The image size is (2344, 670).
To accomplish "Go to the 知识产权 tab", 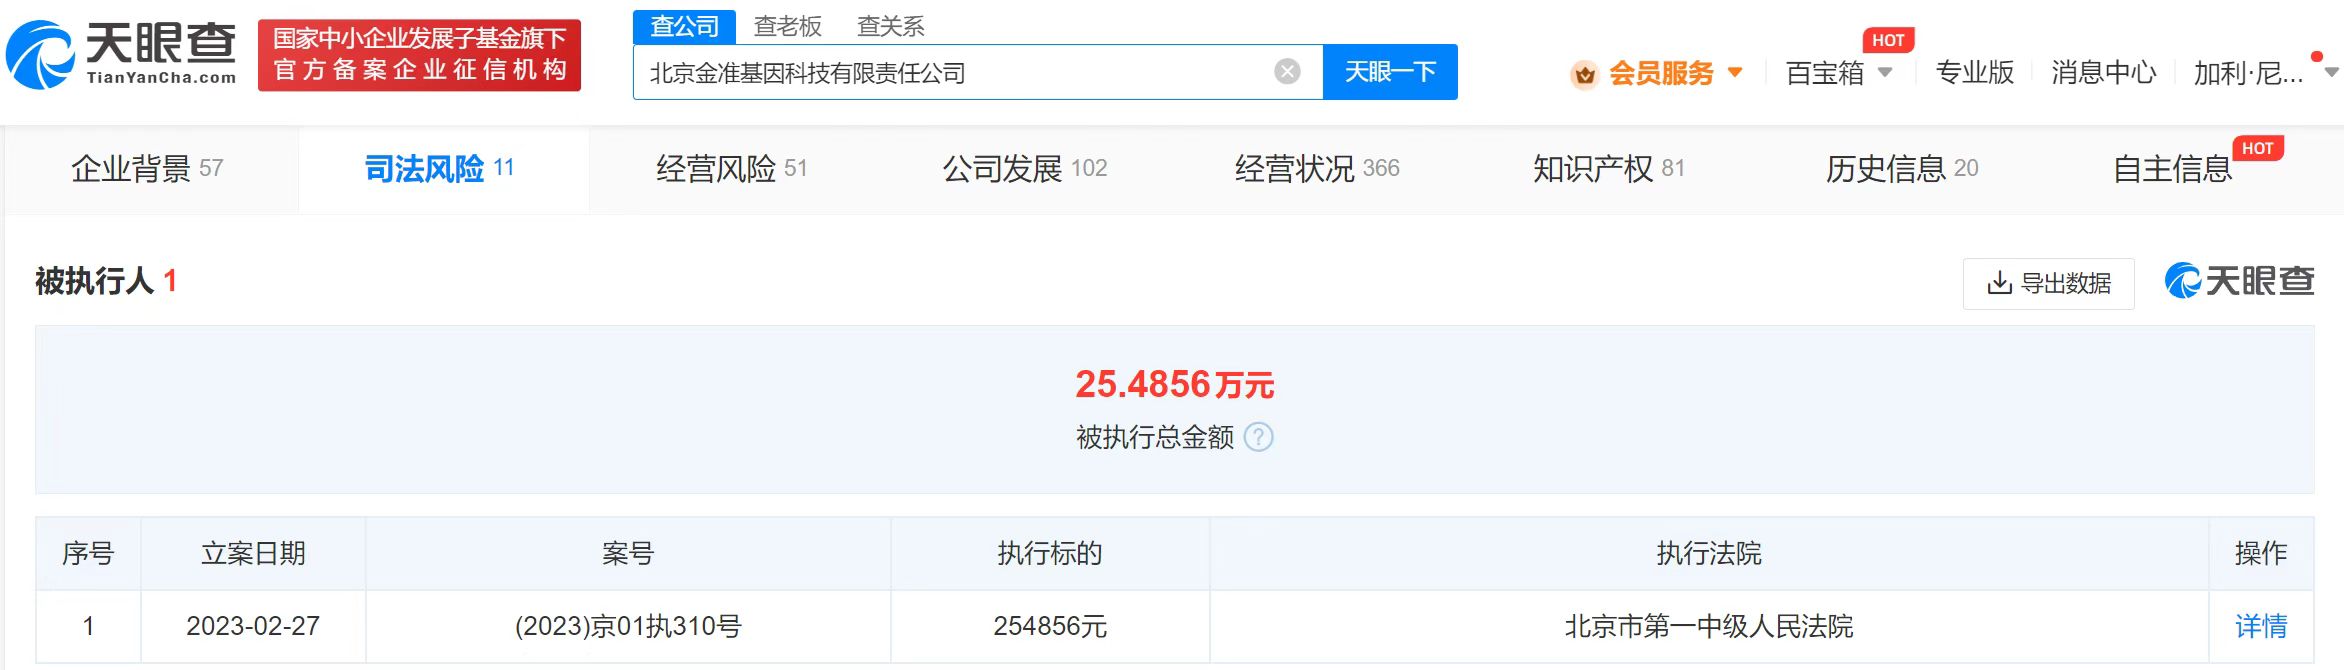I will [1608, 169].
